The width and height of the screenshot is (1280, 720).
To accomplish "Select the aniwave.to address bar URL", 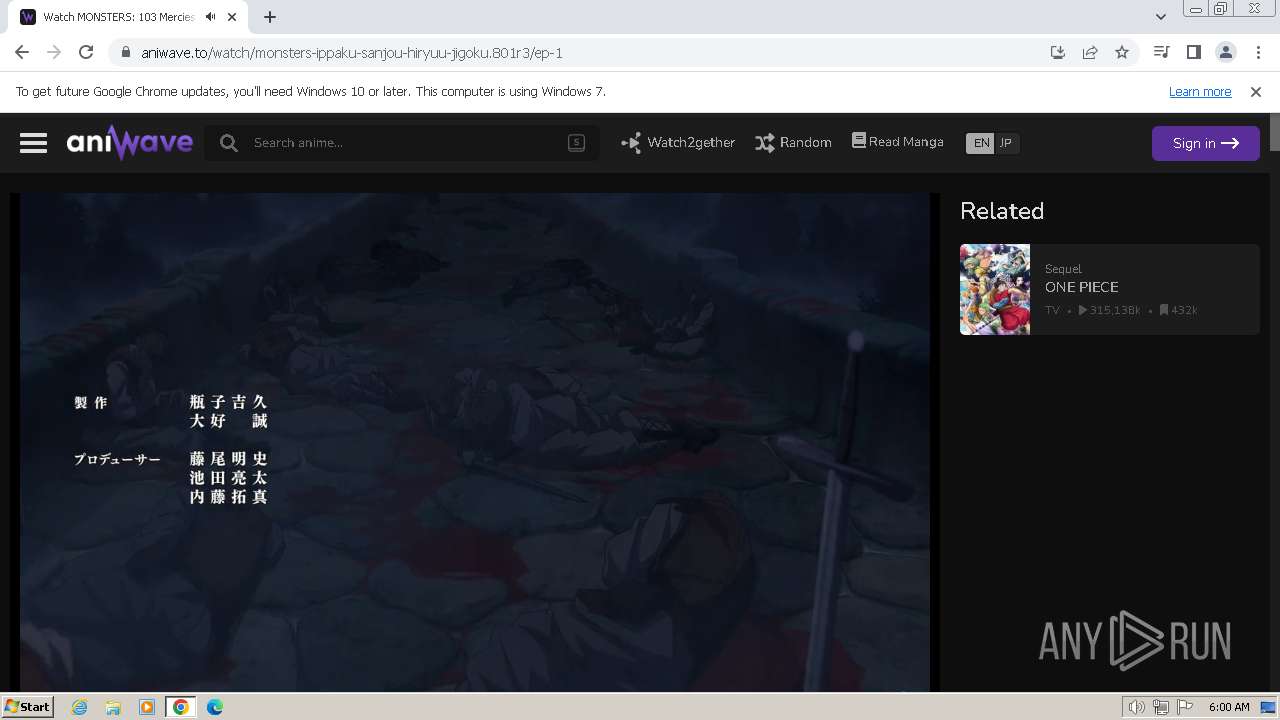I will tap(352, 52).
